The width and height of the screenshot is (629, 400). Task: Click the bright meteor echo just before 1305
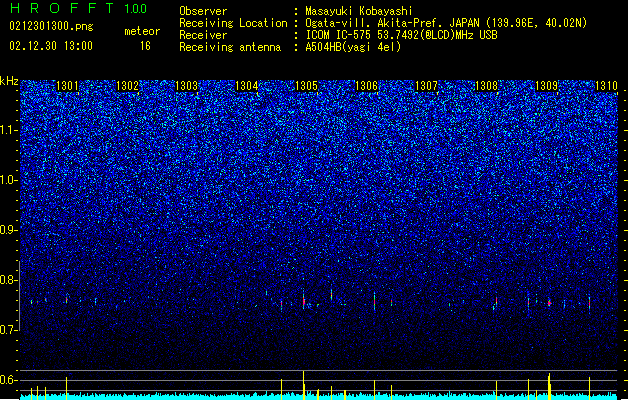(x=304, y=300)
